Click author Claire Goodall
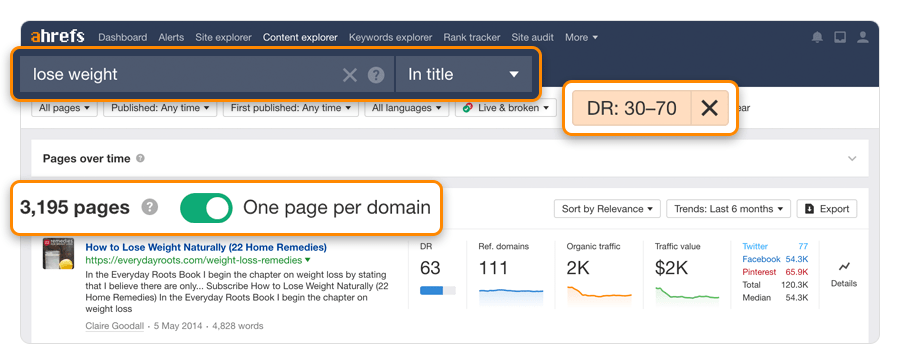Viewport: 900px width, 364px height. tap(115, 326)
